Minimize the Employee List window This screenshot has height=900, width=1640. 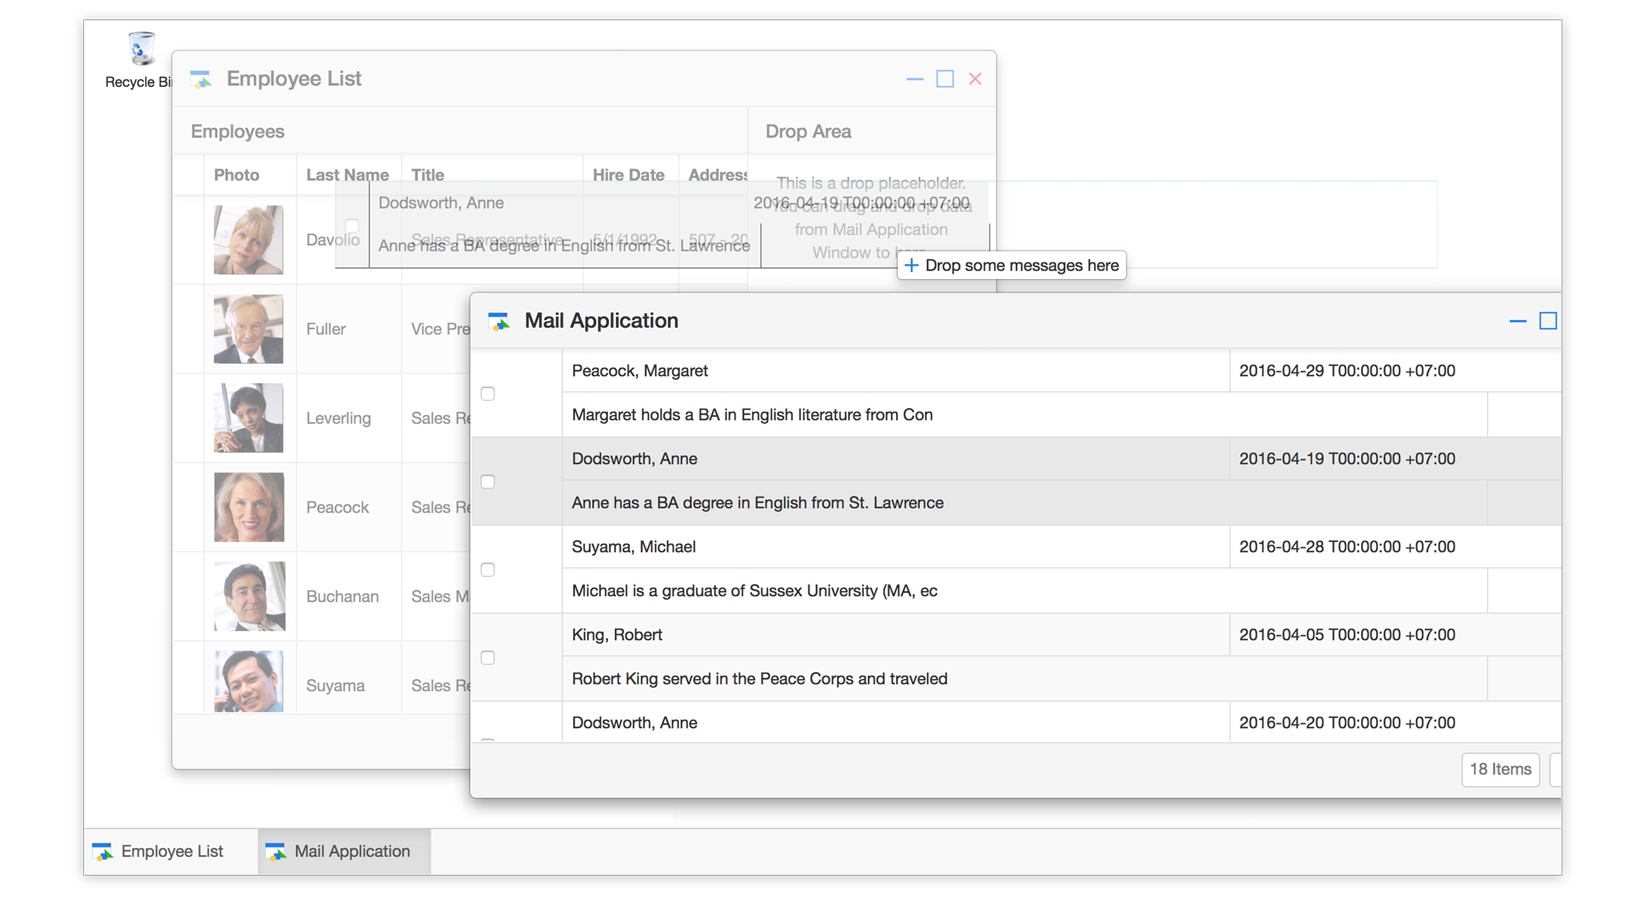pyautogui.click(x=914, y=79)
